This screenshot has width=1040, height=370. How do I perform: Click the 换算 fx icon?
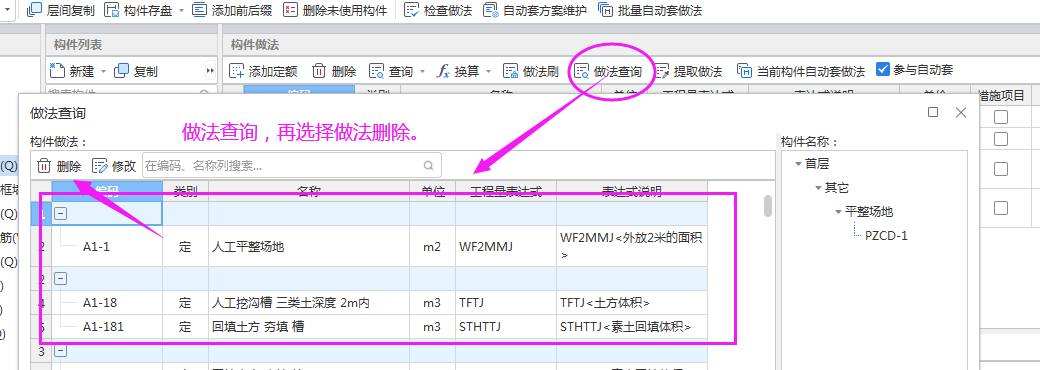pyautogui.click(x=443, y=71)
